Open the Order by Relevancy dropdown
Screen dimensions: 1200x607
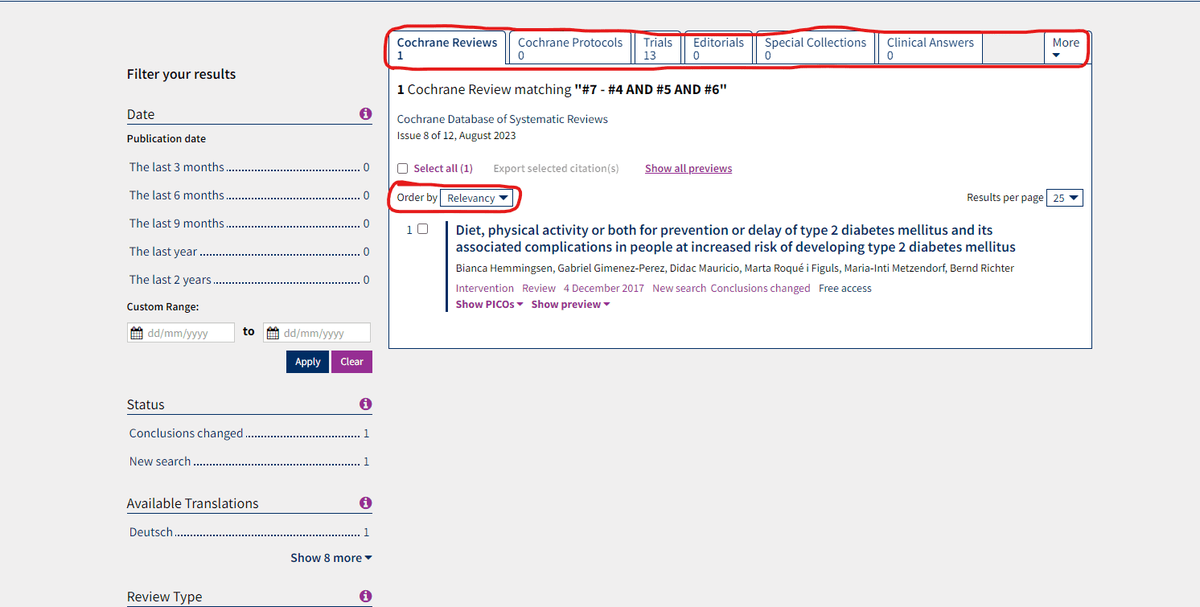point(478,198)
